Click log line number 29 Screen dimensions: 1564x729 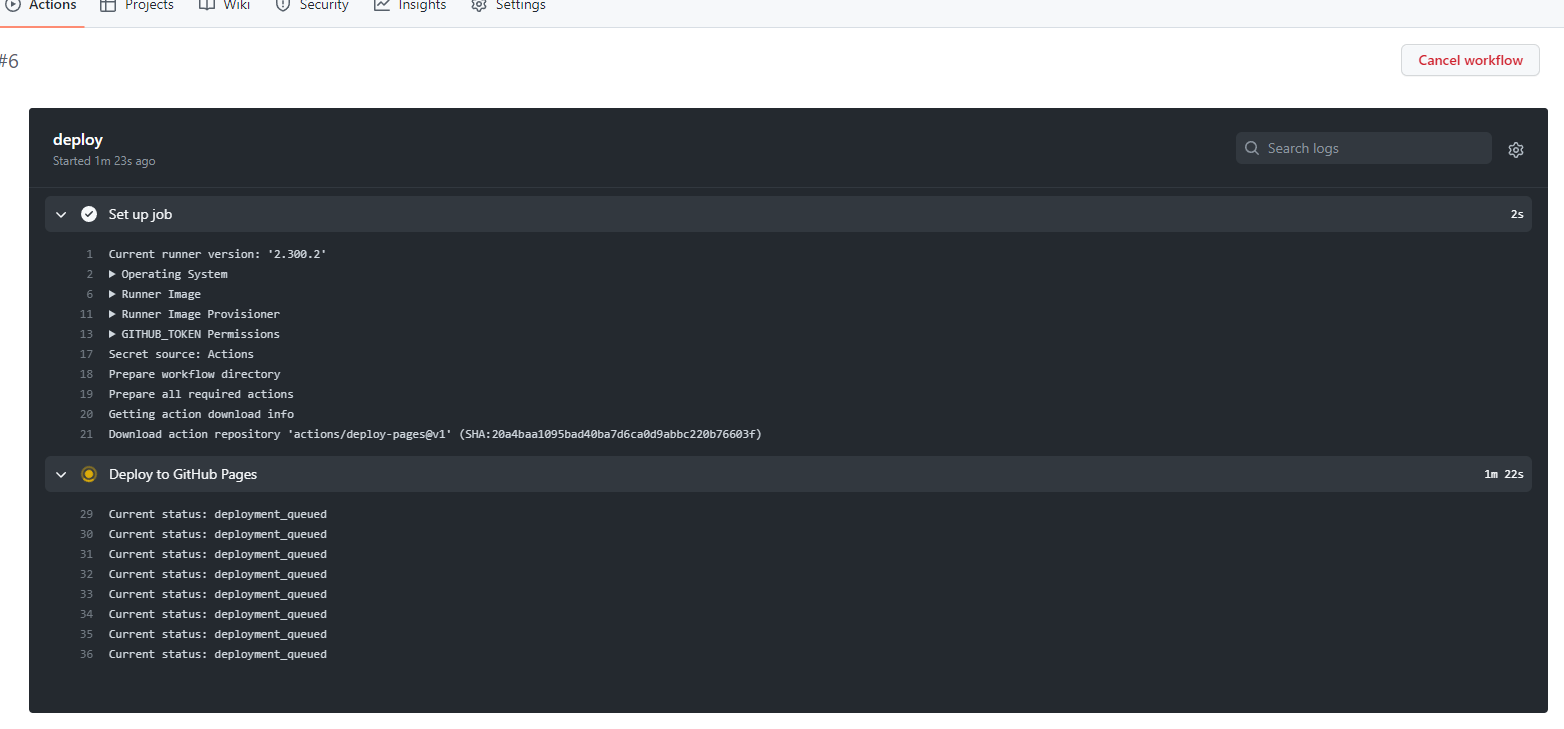pos(86,514)
